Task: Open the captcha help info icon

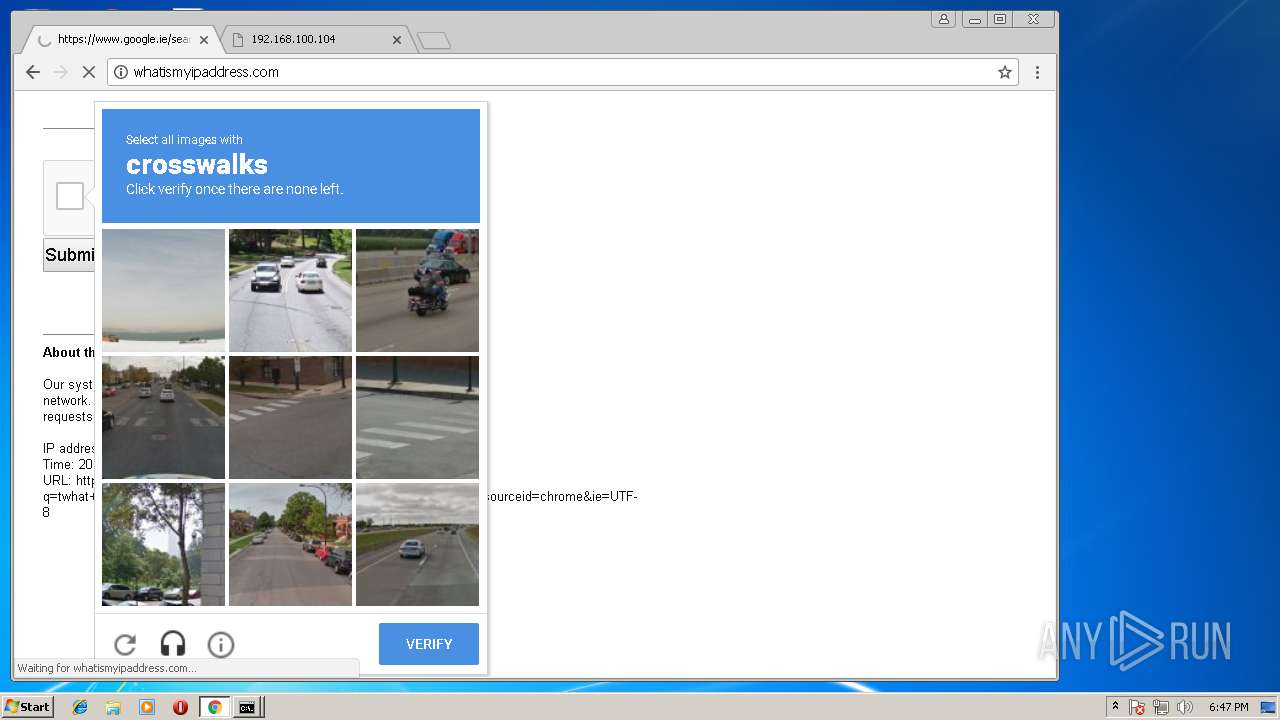Action: coord(221,645)
